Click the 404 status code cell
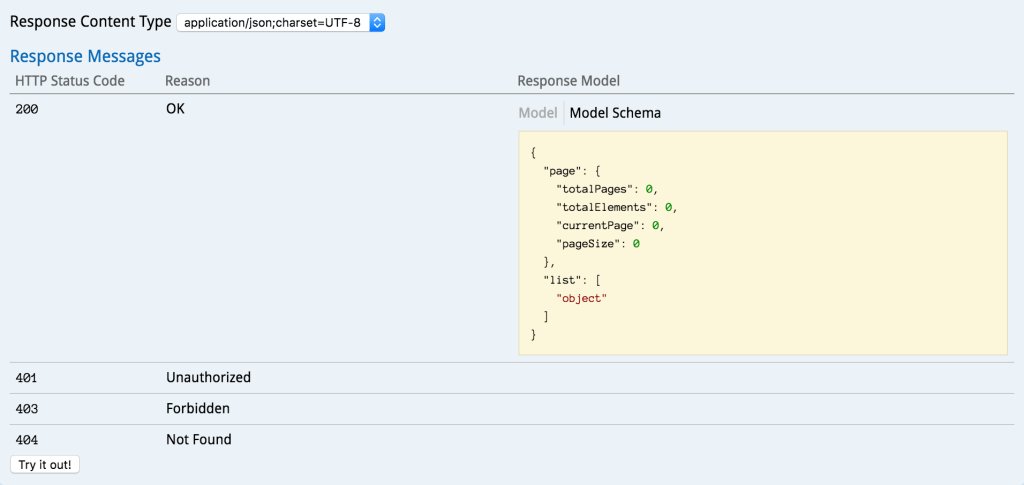The height and width of the screenshot is (485, 1024). click(27, 440)
